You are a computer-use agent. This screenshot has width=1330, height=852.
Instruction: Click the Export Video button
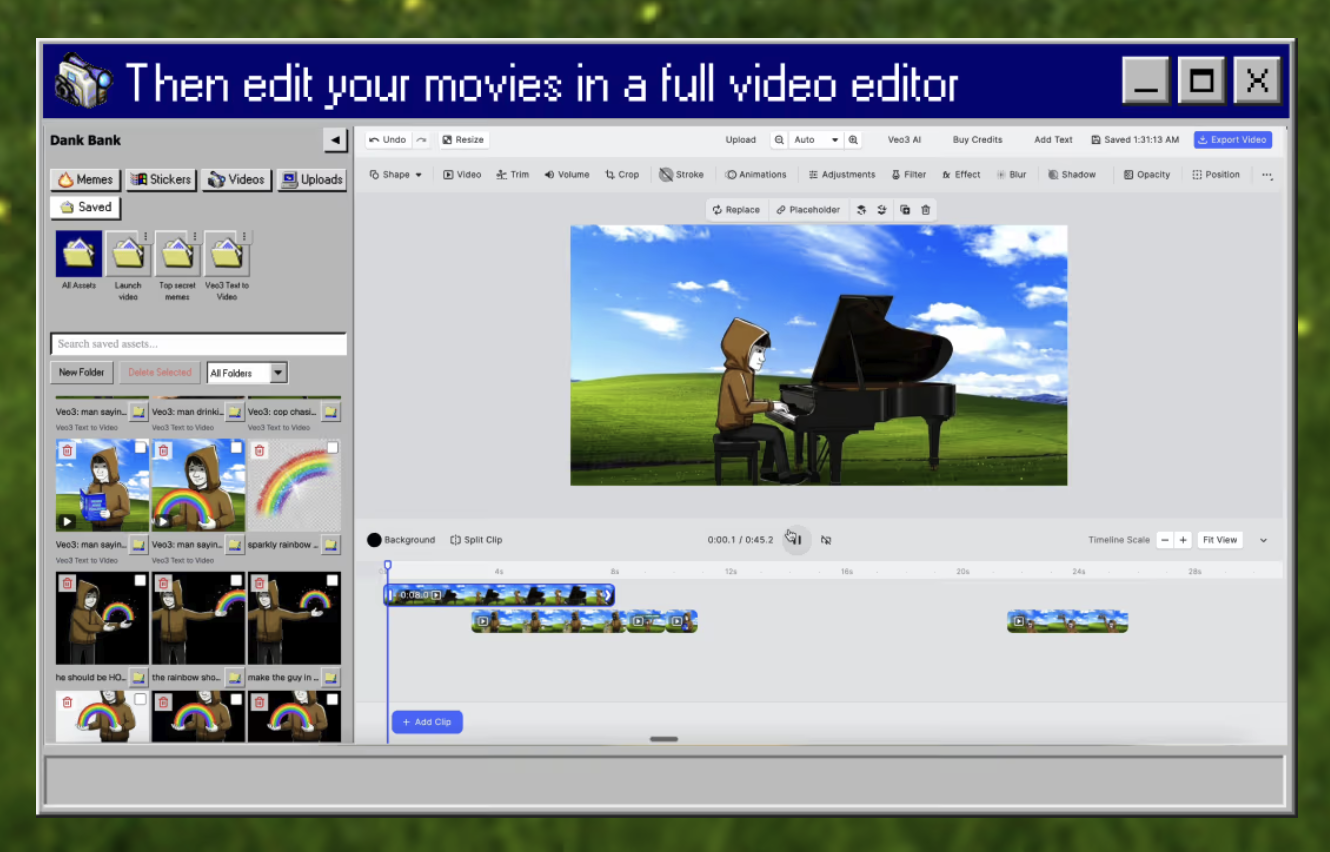tap(1233, 140)
